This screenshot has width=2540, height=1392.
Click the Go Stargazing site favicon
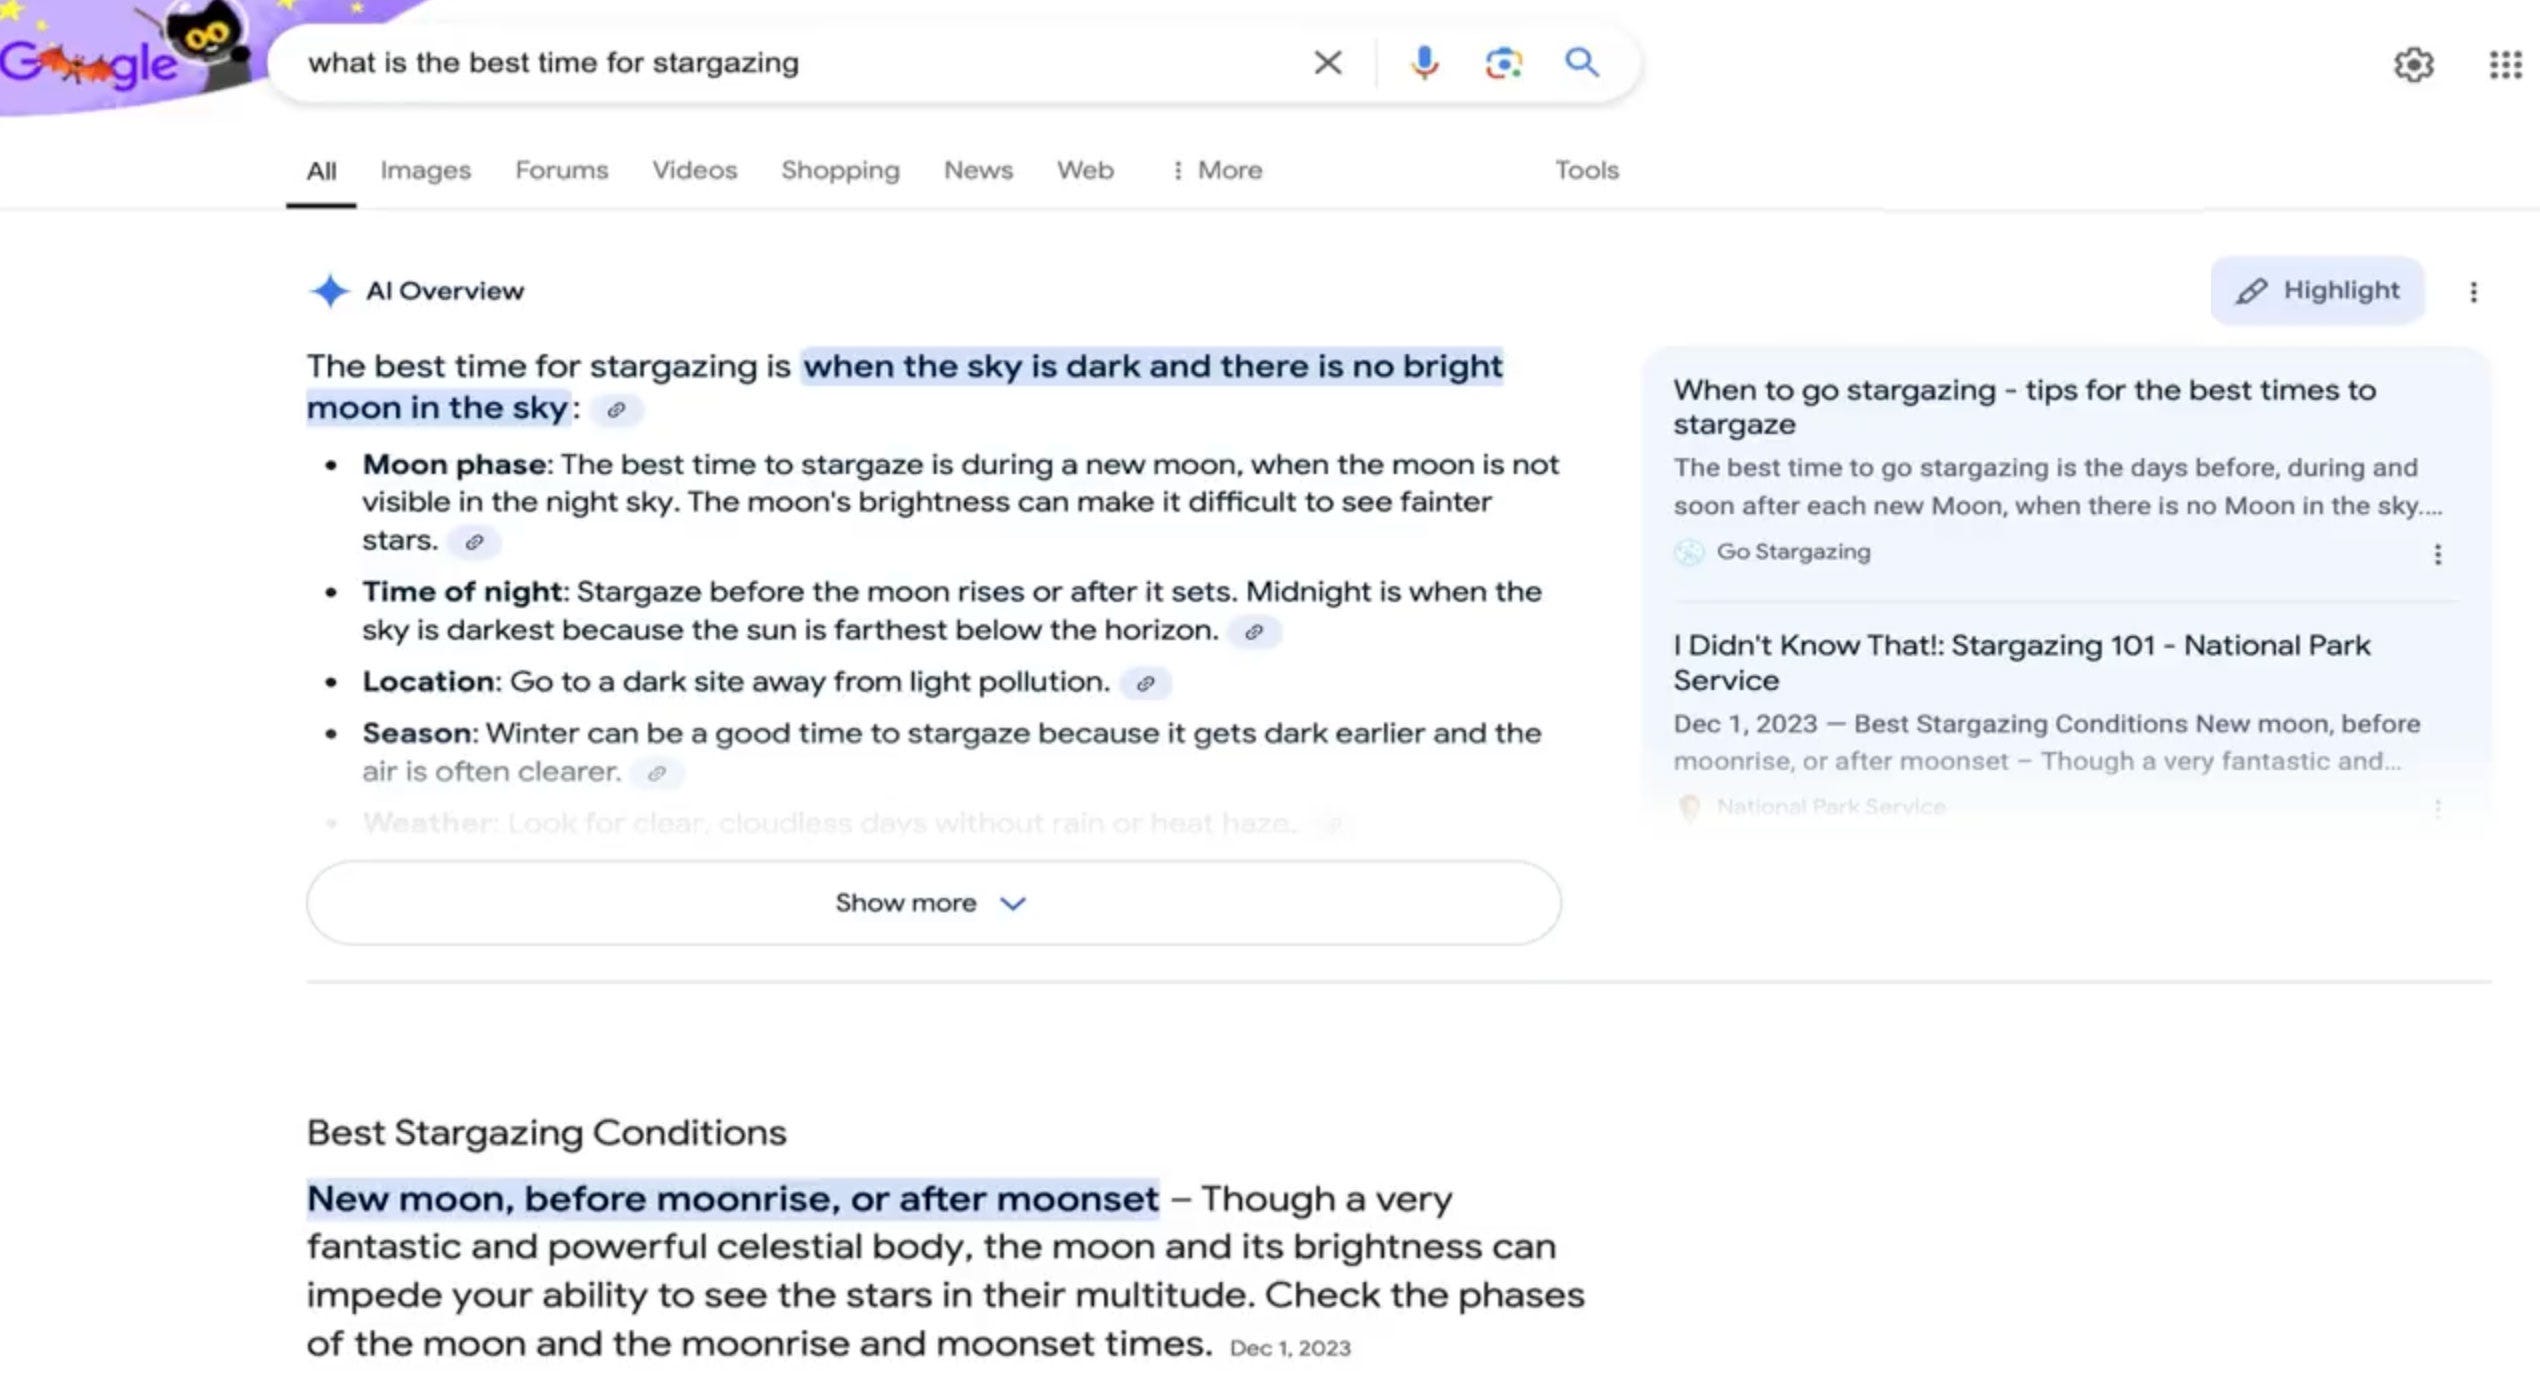coord(1689,552)
